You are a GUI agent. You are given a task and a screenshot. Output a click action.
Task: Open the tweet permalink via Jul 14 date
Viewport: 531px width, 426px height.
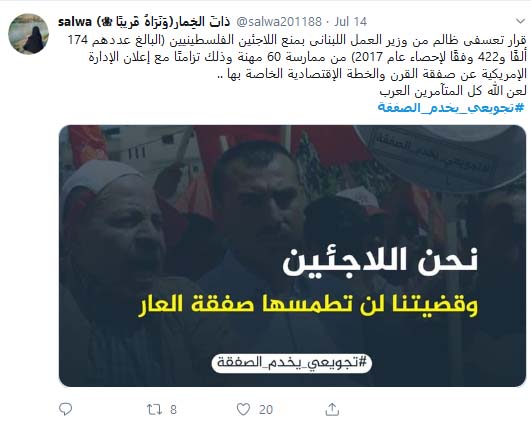pyautogui.click(x=351, y=22)
